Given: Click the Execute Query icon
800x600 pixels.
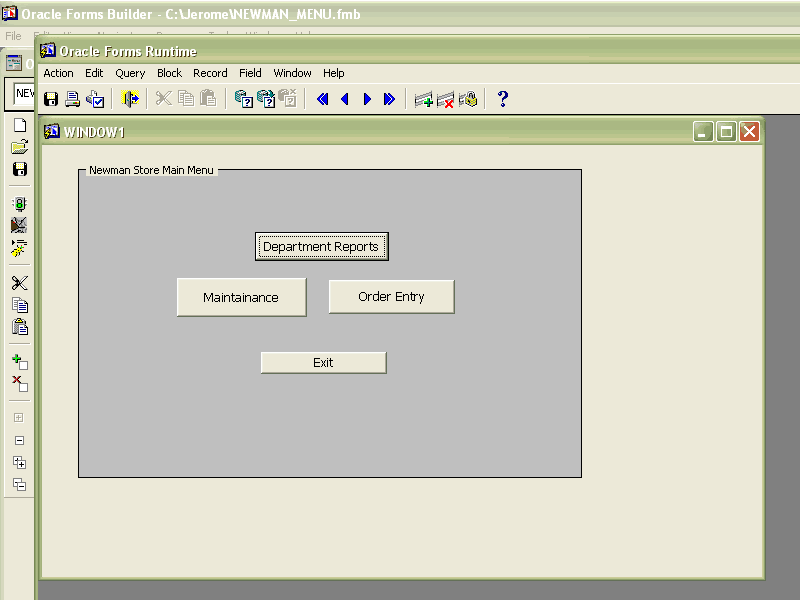Looking at the screenshot, I should coord(266,99).
